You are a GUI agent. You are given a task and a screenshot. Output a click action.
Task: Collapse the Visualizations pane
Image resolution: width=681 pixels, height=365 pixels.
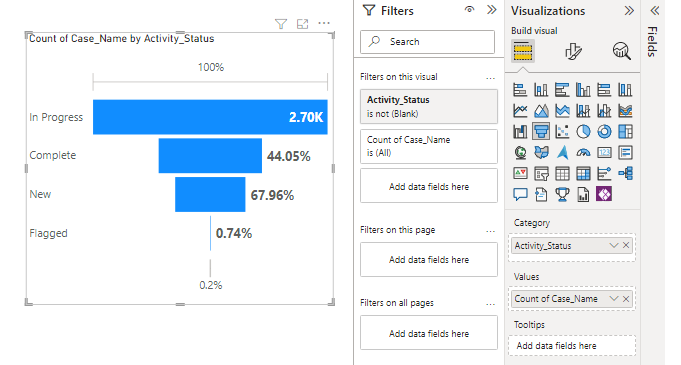(629, 10)
